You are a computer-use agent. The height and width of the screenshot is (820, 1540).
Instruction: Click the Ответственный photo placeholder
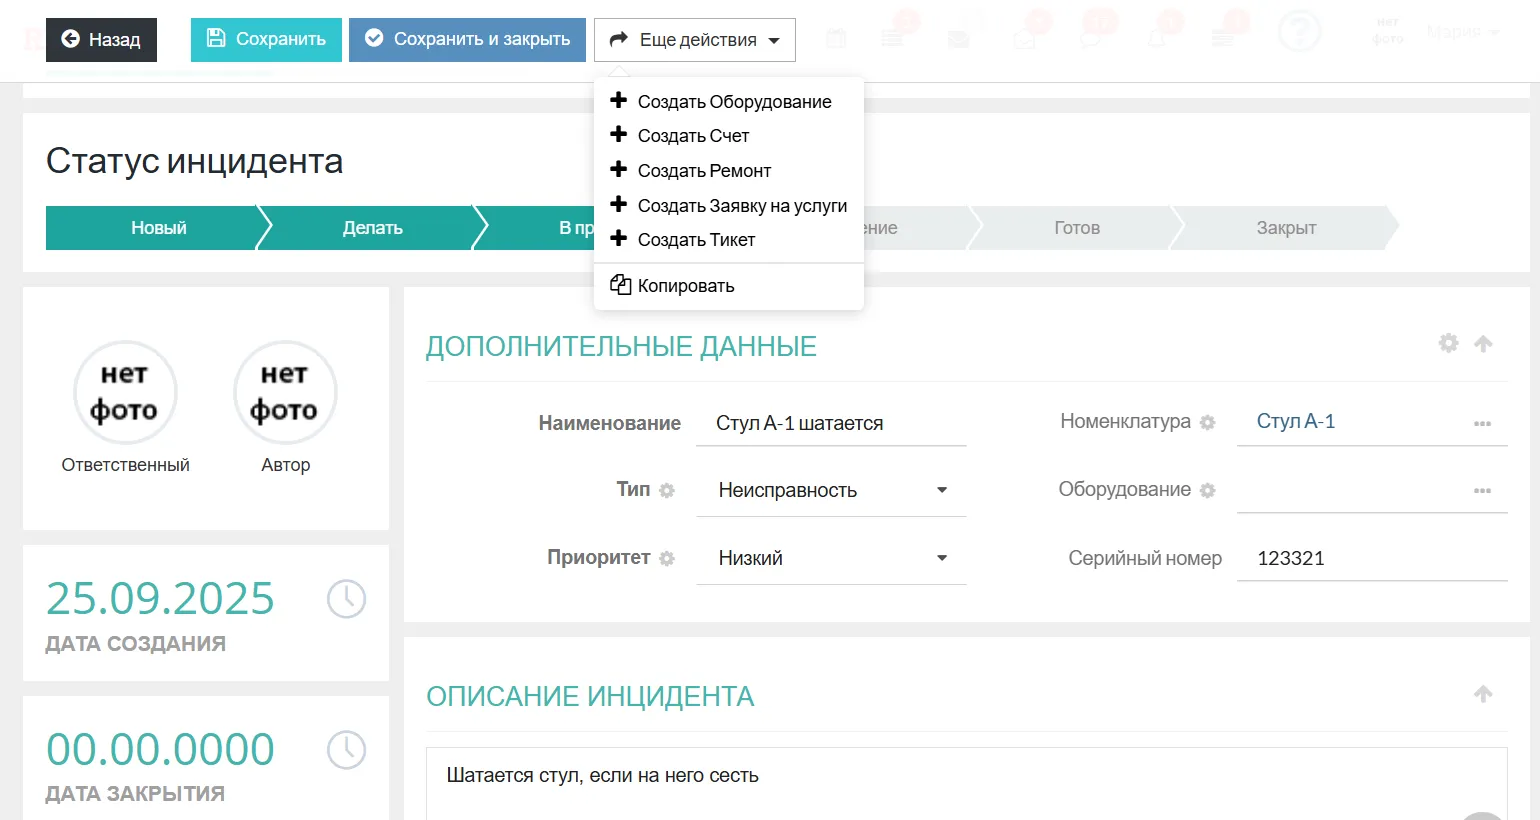[125, 392]
